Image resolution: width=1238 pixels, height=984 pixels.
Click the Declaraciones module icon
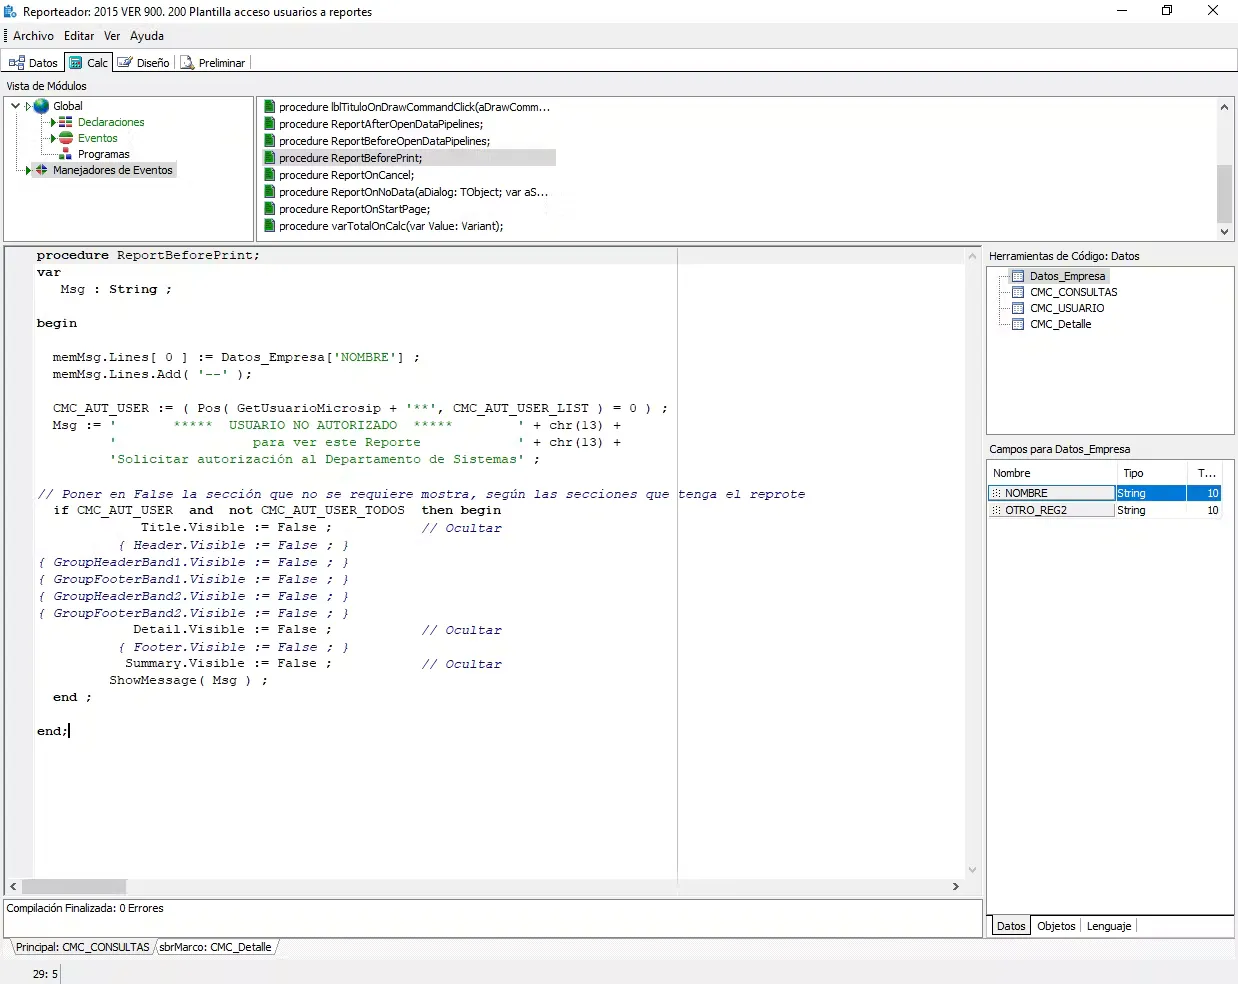coord(66,122)
